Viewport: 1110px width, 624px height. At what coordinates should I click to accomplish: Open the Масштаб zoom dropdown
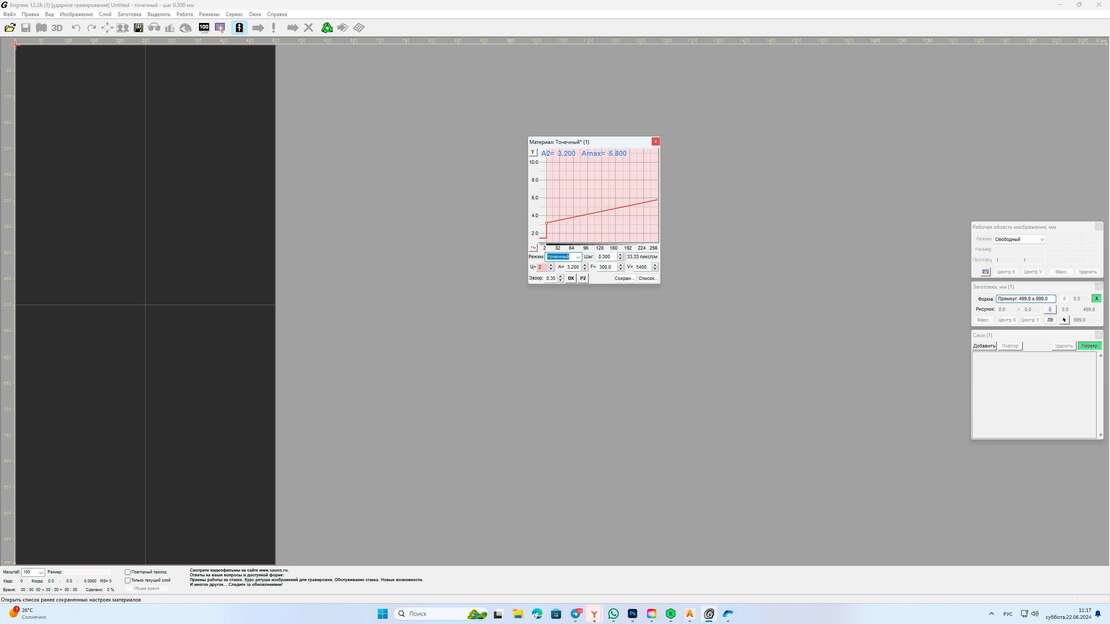pyautogui.click(x=40, y=572)
